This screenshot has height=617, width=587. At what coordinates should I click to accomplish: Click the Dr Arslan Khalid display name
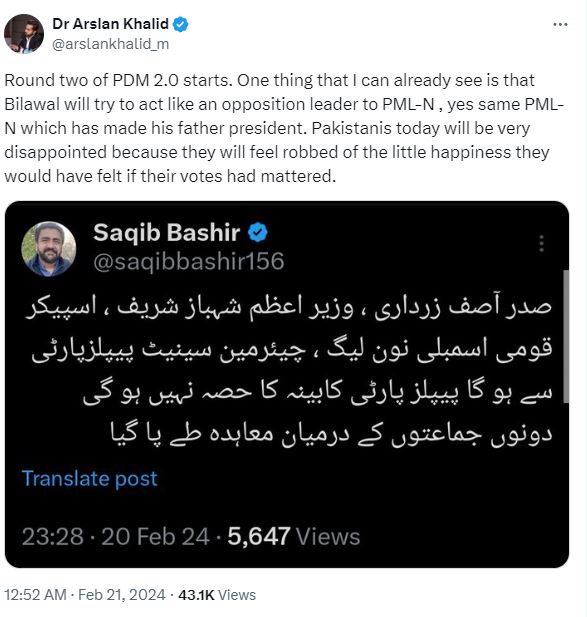(111, 24)
